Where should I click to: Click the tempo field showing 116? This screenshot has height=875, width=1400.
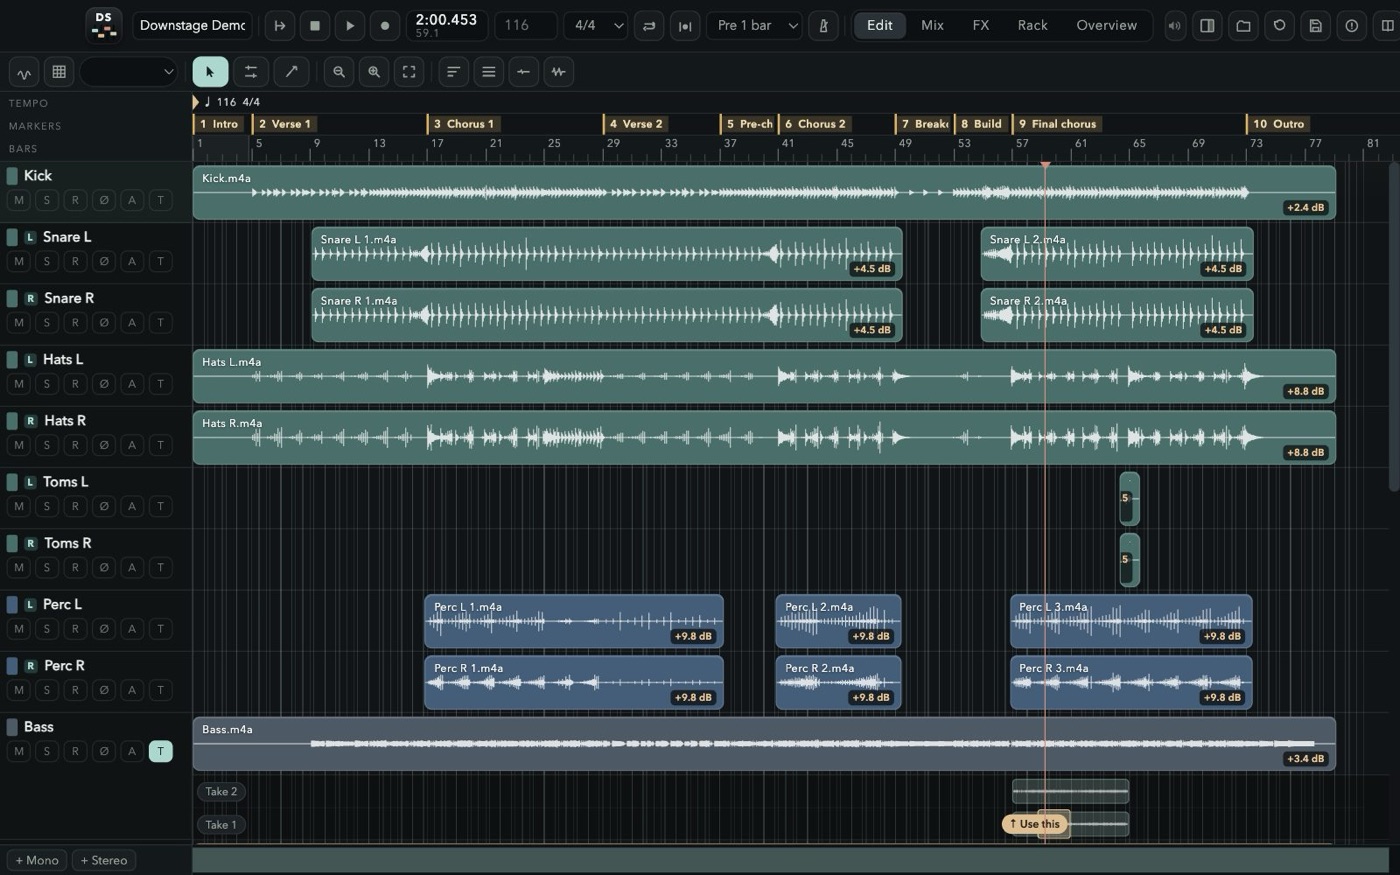pyautogui.click(x=526, y=25)
